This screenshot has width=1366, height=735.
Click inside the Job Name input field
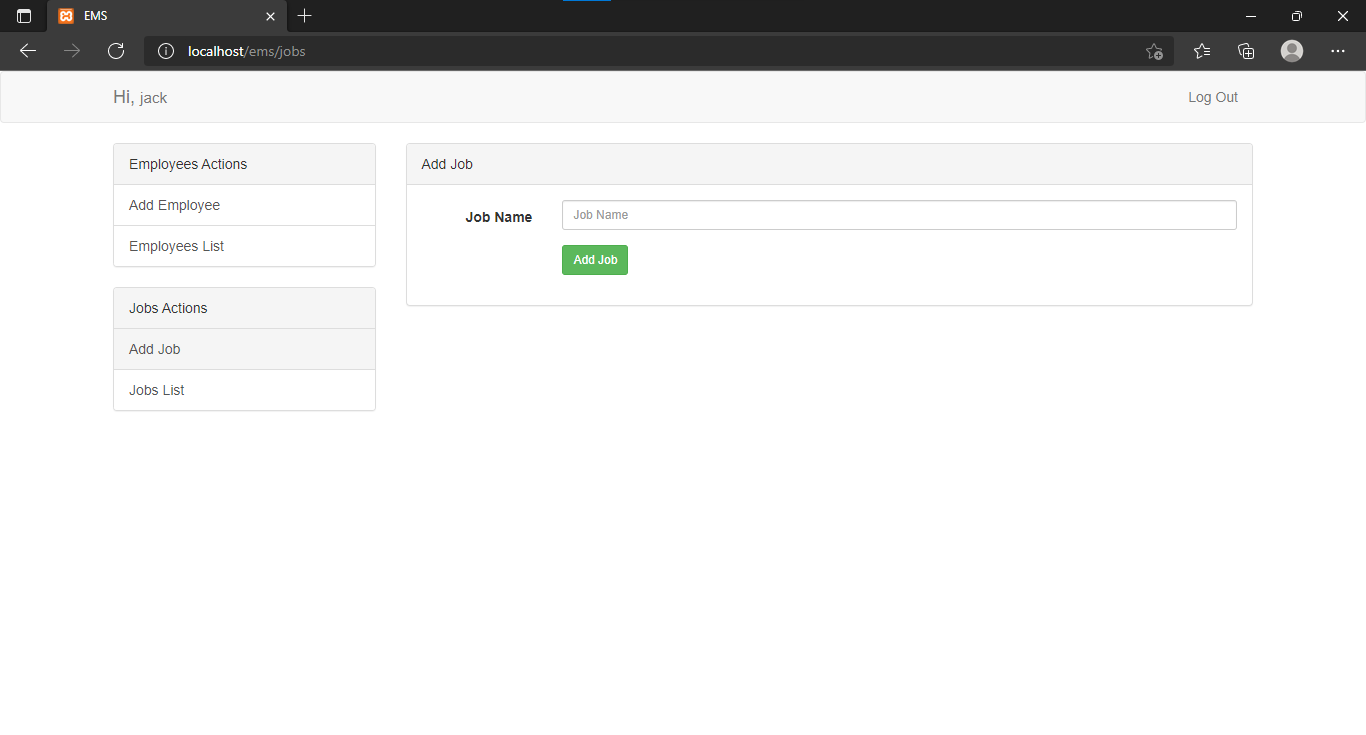[898, 214]
